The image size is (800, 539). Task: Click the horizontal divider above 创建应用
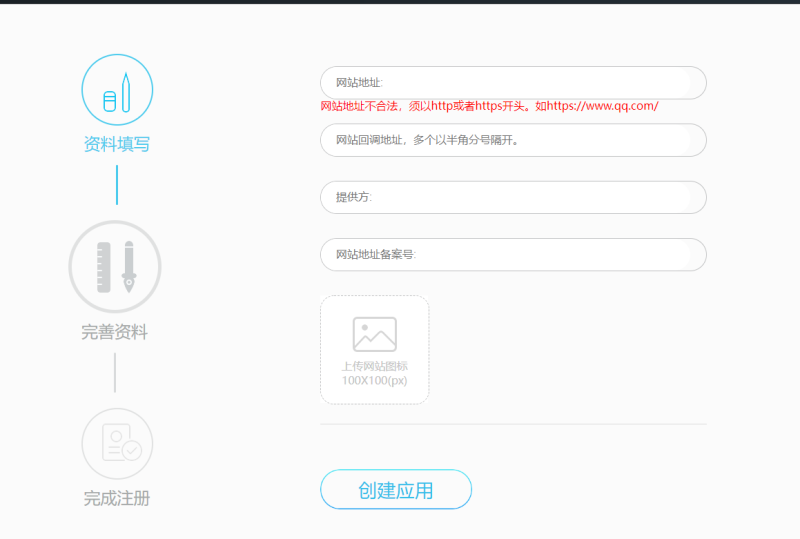tap(513, 424)
